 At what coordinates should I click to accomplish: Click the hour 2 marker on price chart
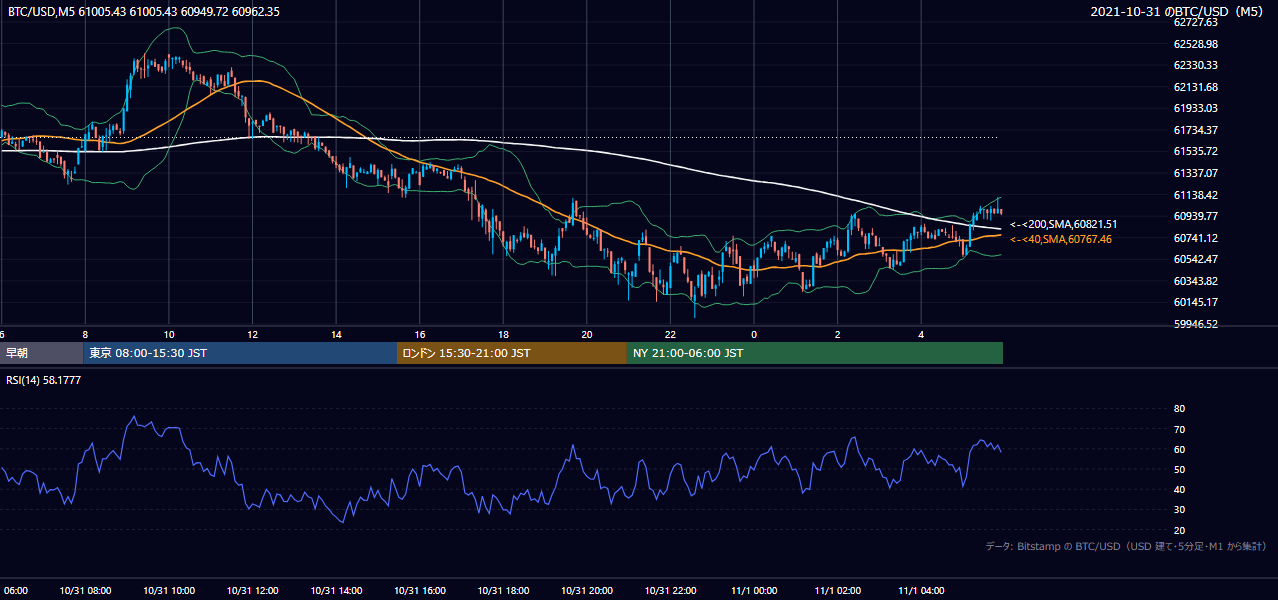tap(837, 334)
